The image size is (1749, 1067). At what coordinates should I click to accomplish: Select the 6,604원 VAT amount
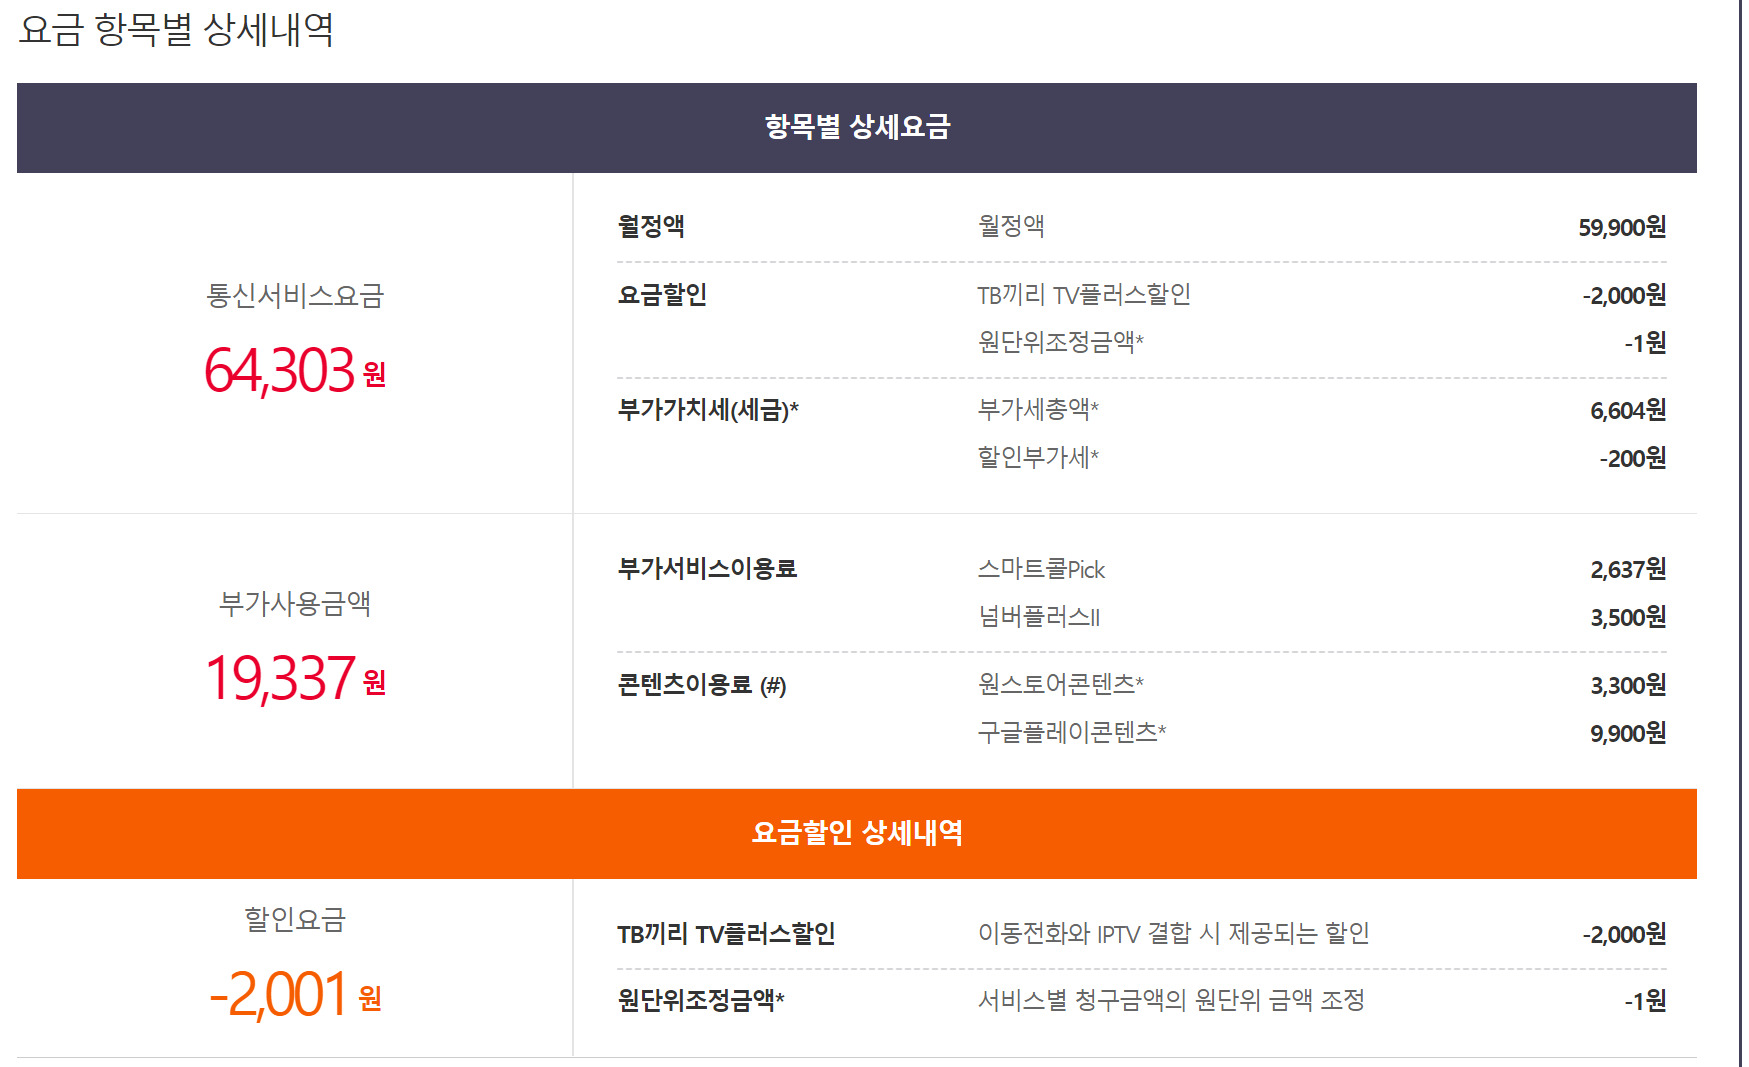click(x=1627, y=411)
